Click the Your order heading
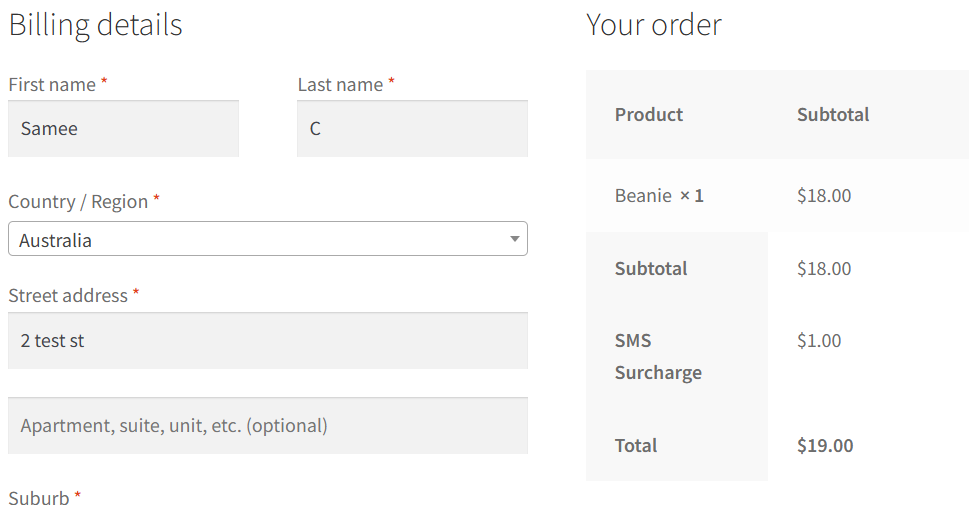 pyautogui.click(x=654, y=25)
